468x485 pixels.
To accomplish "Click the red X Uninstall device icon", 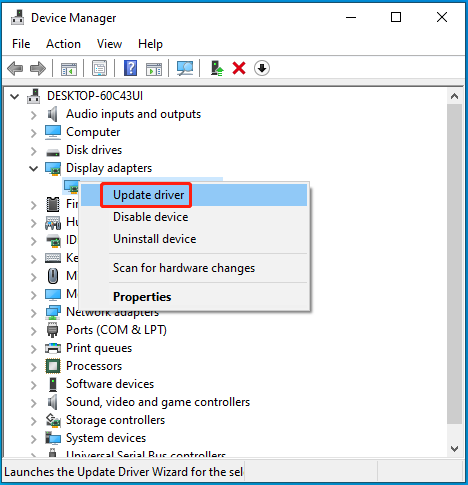I will (239, 68).
